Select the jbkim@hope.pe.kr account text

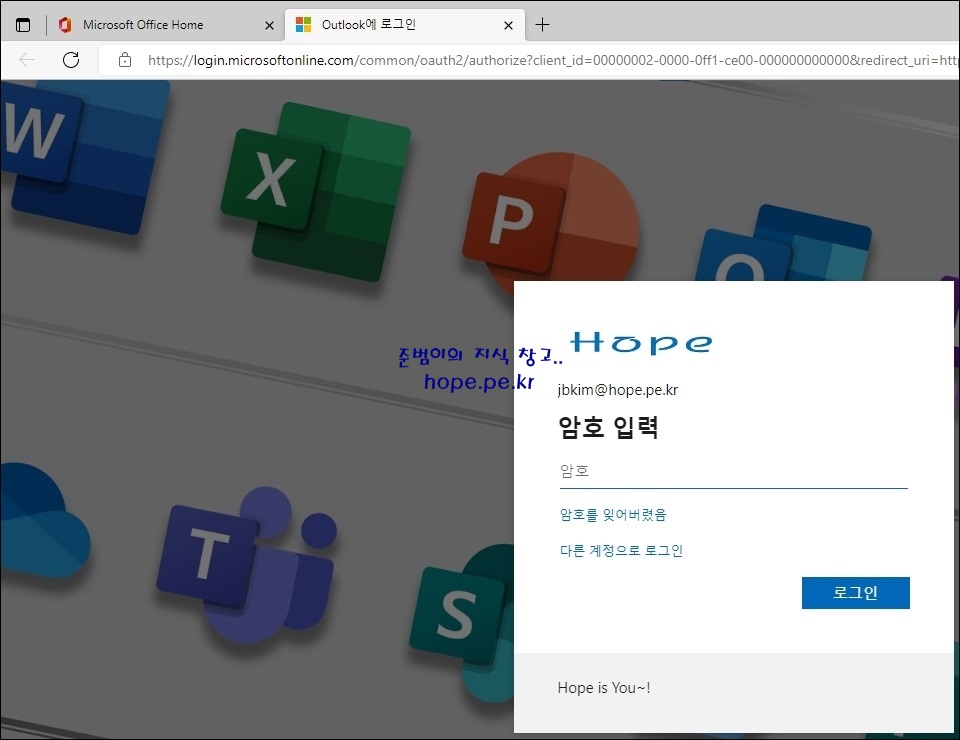coord(618,390)
